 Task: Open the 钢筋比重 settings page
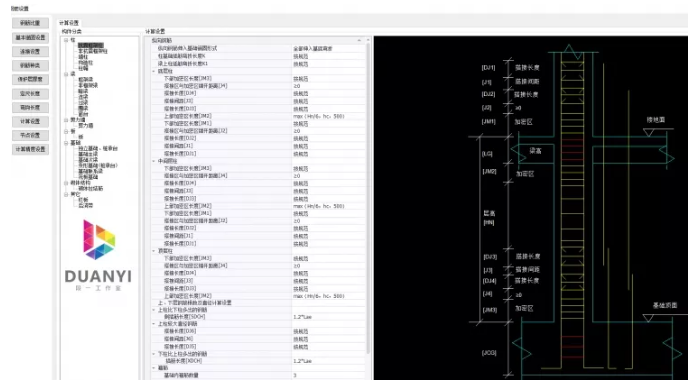[x=30, y=23]
